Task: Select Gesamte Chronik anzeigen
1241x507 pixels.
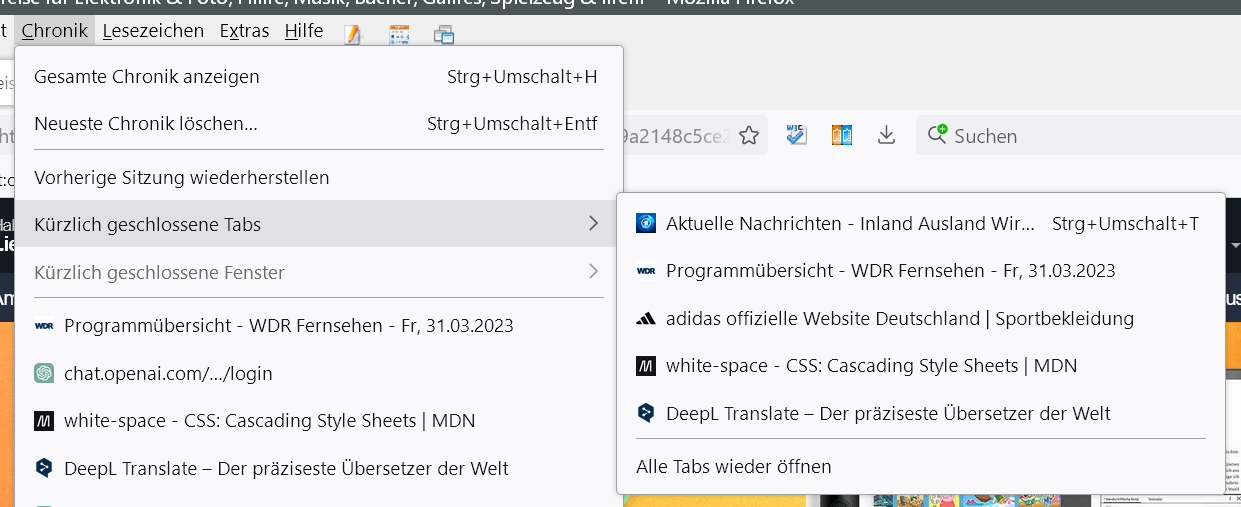Action: pos(147,77)
